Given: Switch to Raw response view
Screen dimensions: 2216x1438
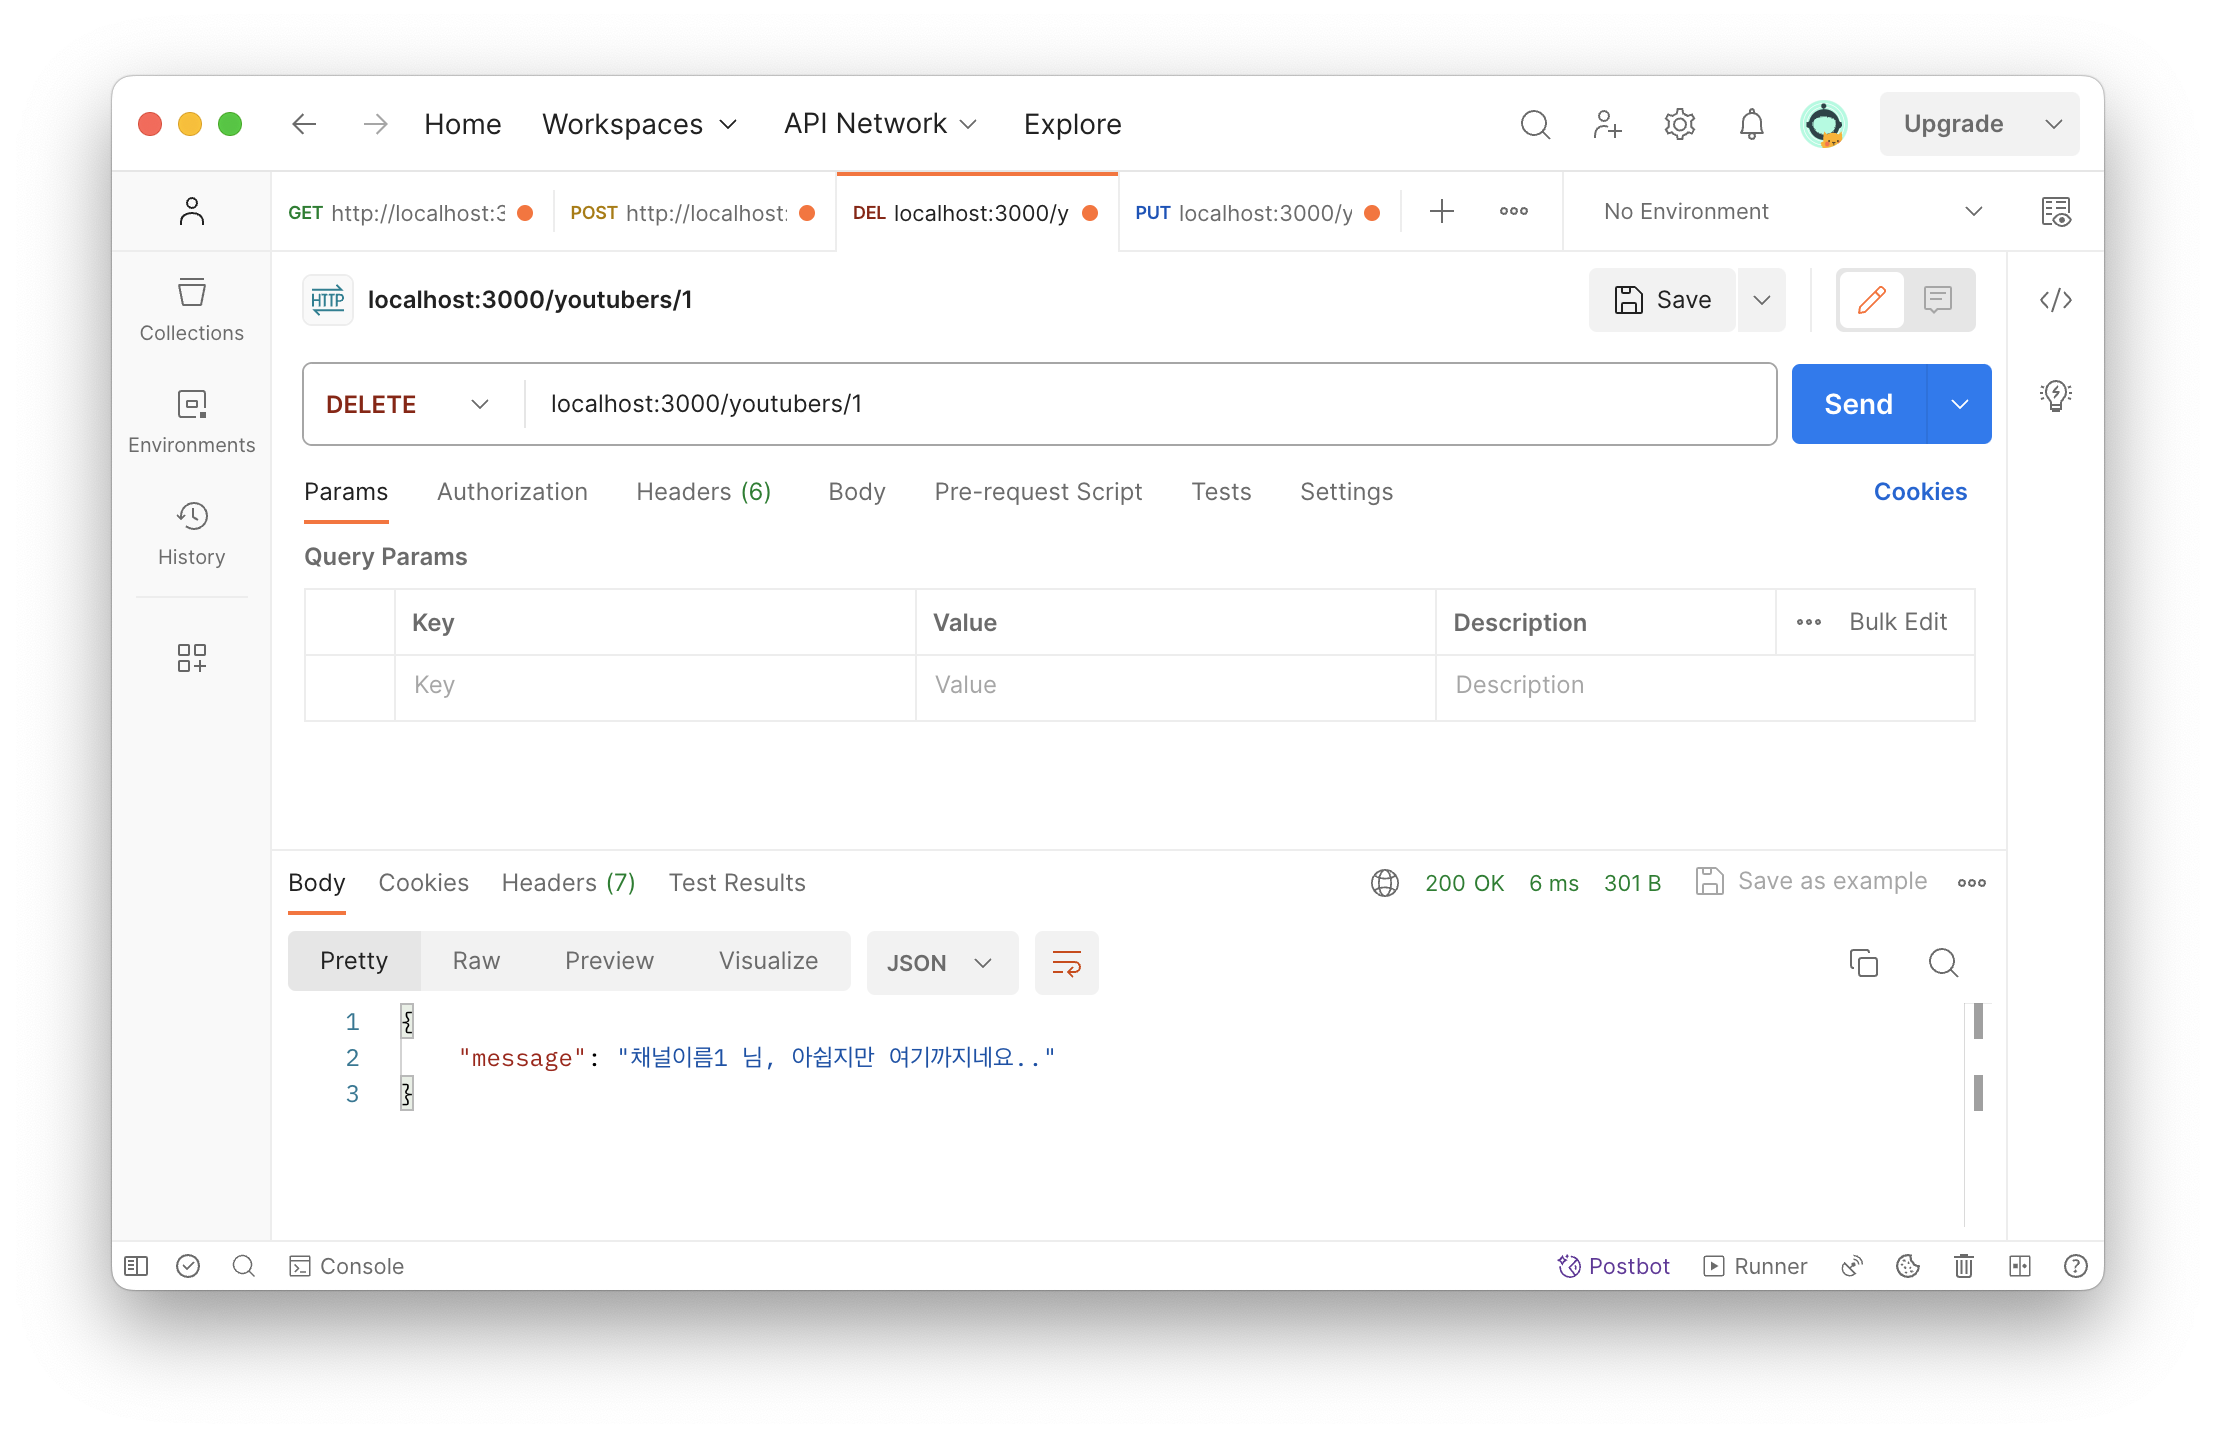Looking at the screenshot, I should click(476, 961).
